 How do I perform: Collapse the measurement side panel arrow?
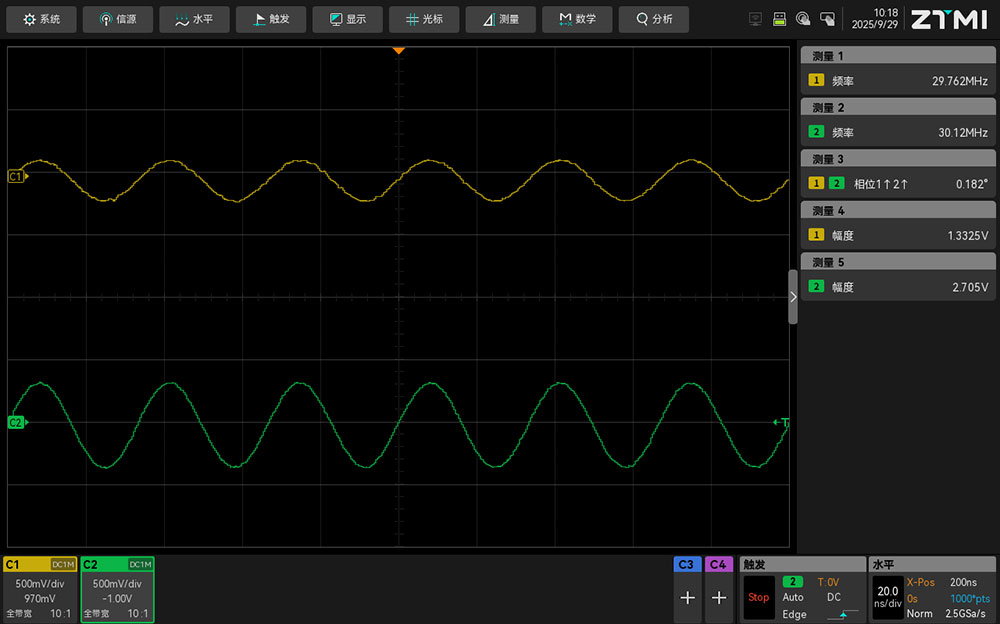tap(793, 297)
